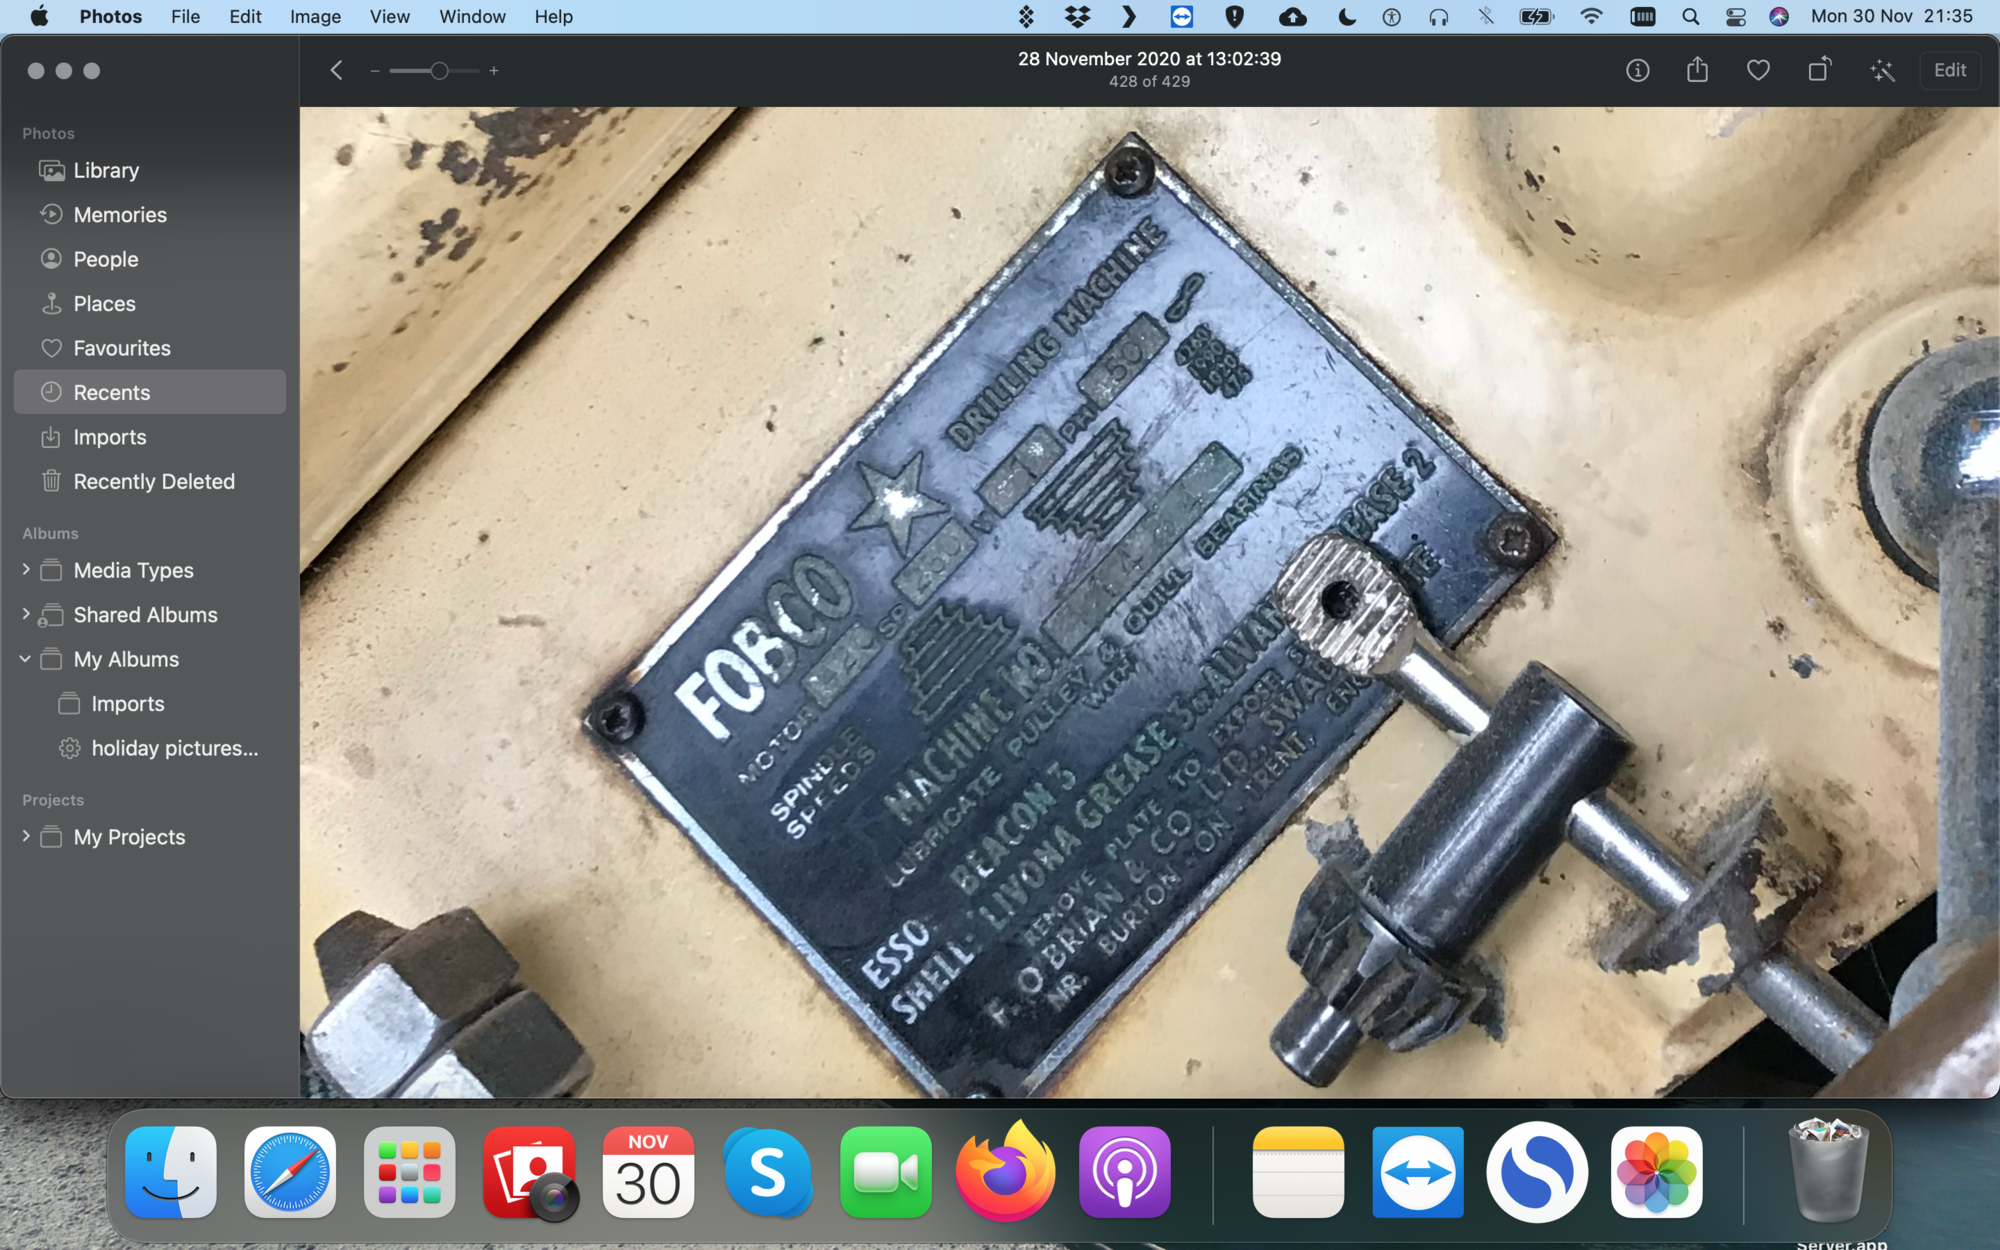
Task: Toggle Do Not Disturb moon icon
Action: (x=1347, y=16)
